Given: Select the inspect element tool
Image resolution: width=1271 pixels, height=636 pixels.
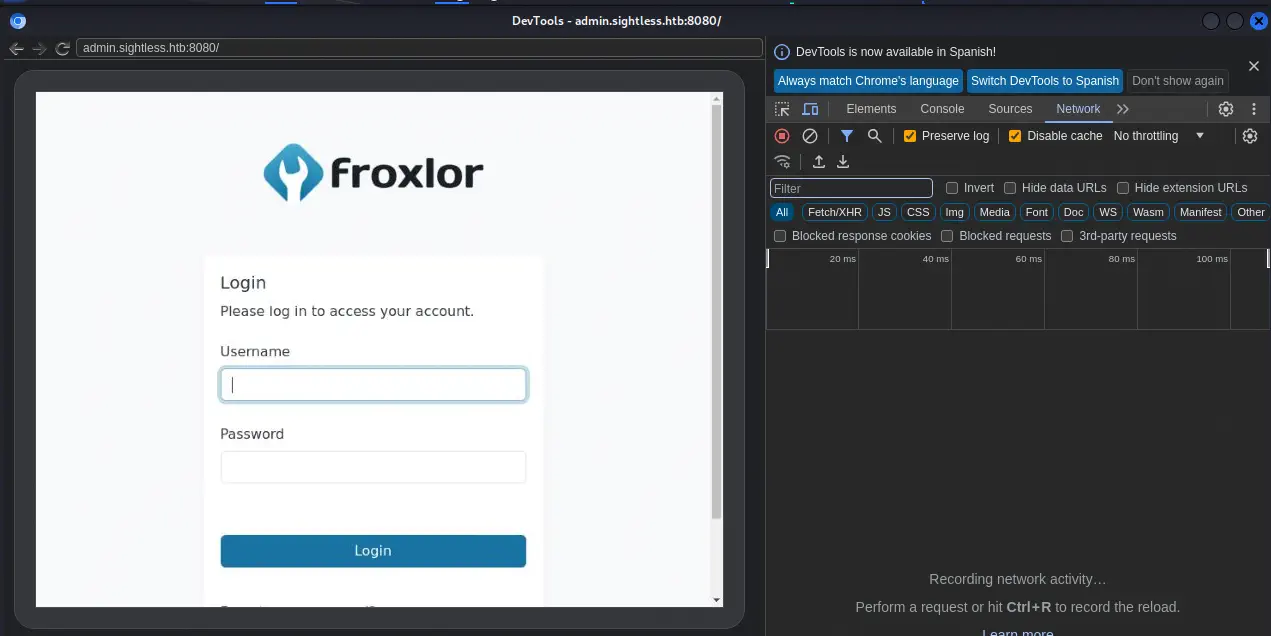Looking at the screenshot, I should [x=782, y=109].
